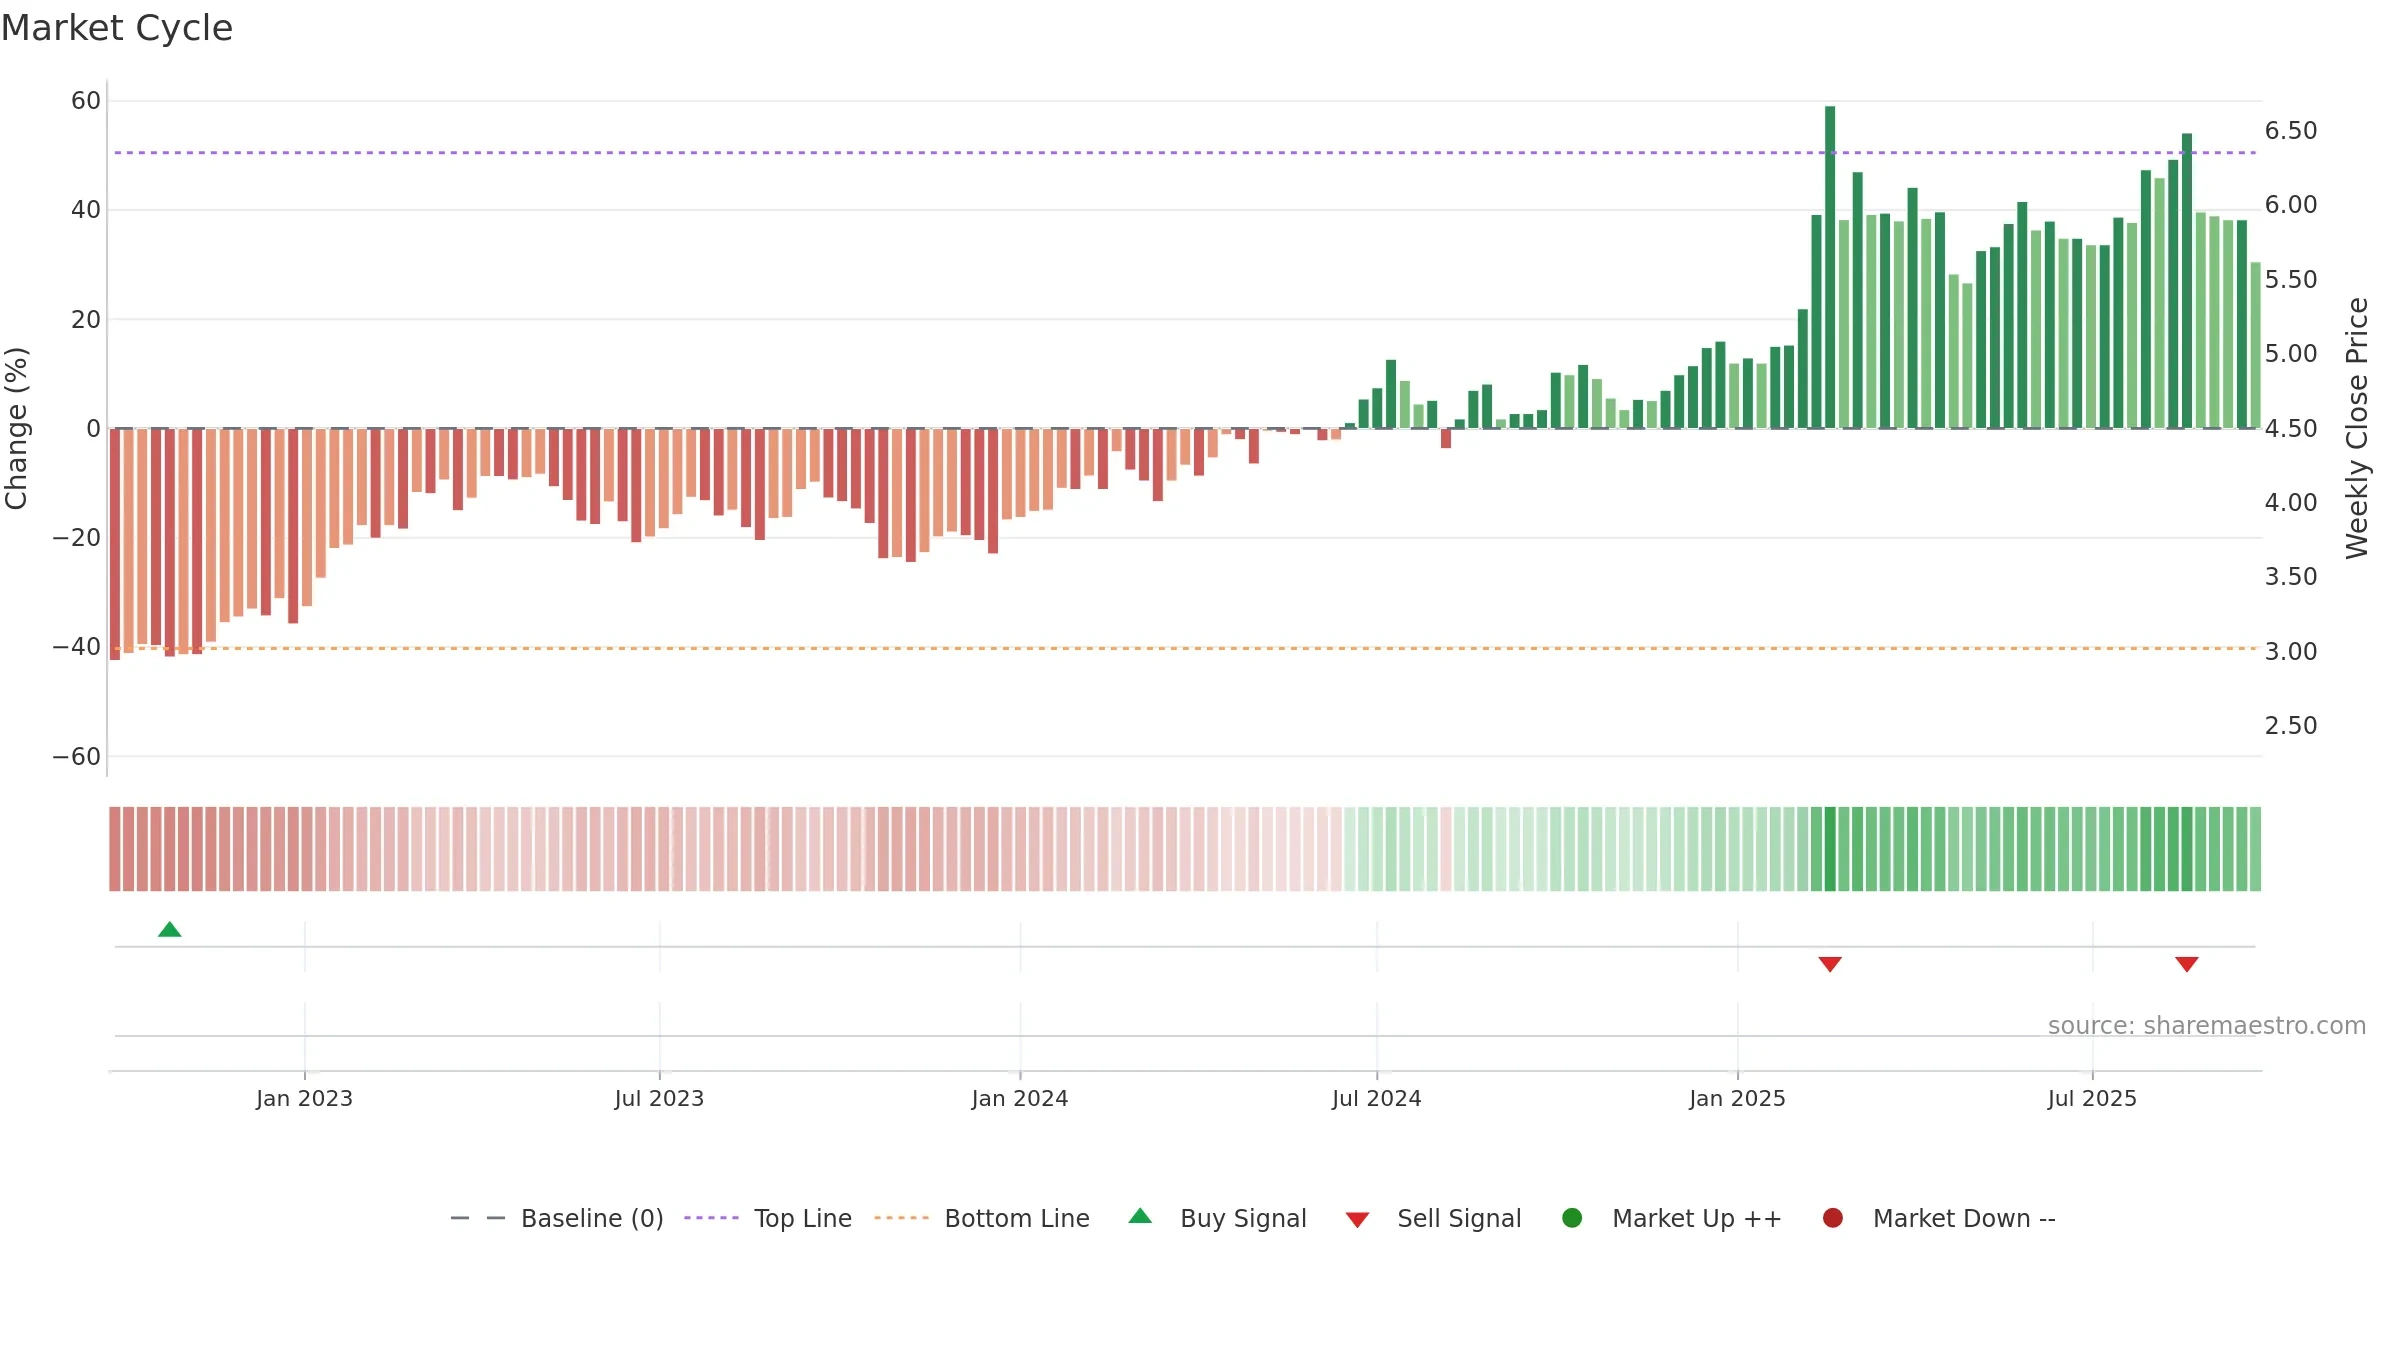Click the Change (%) axis title
Viewport: 2400px width, 1350px height.
tap(16, 428)
